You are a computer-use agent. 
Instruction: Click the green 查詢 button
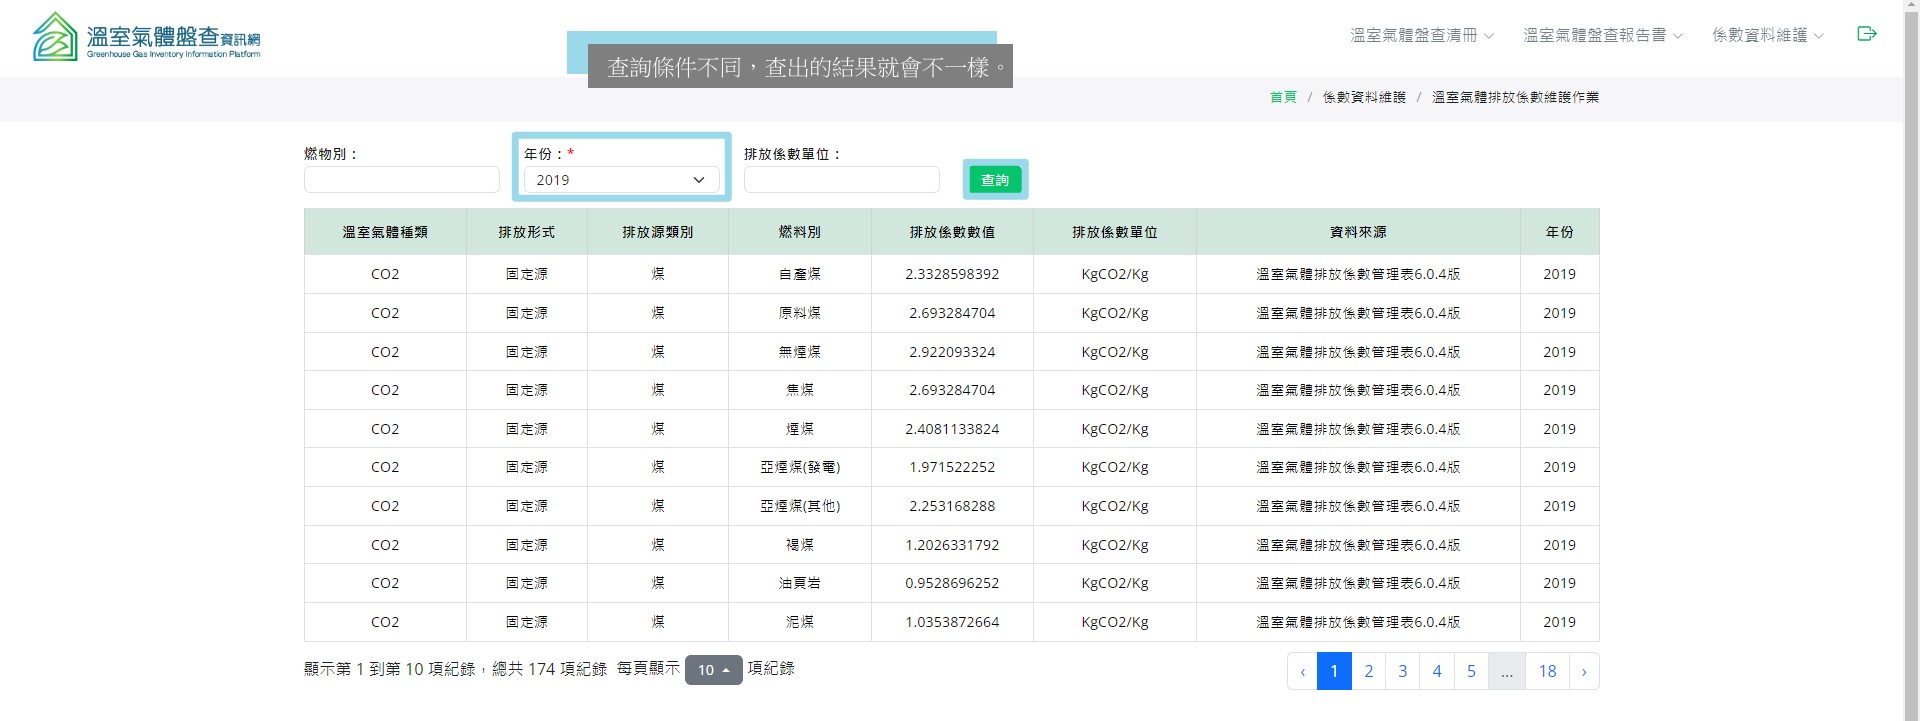pyautogui.click(x=995, y=180)
